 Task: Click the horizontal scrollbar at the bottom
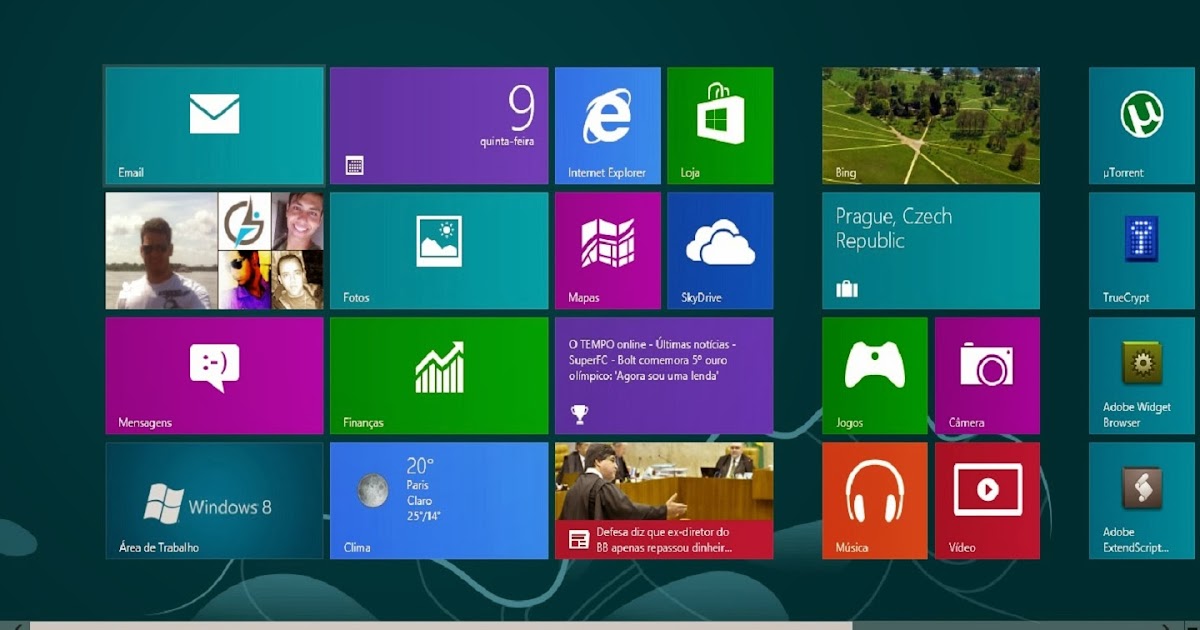440,626
